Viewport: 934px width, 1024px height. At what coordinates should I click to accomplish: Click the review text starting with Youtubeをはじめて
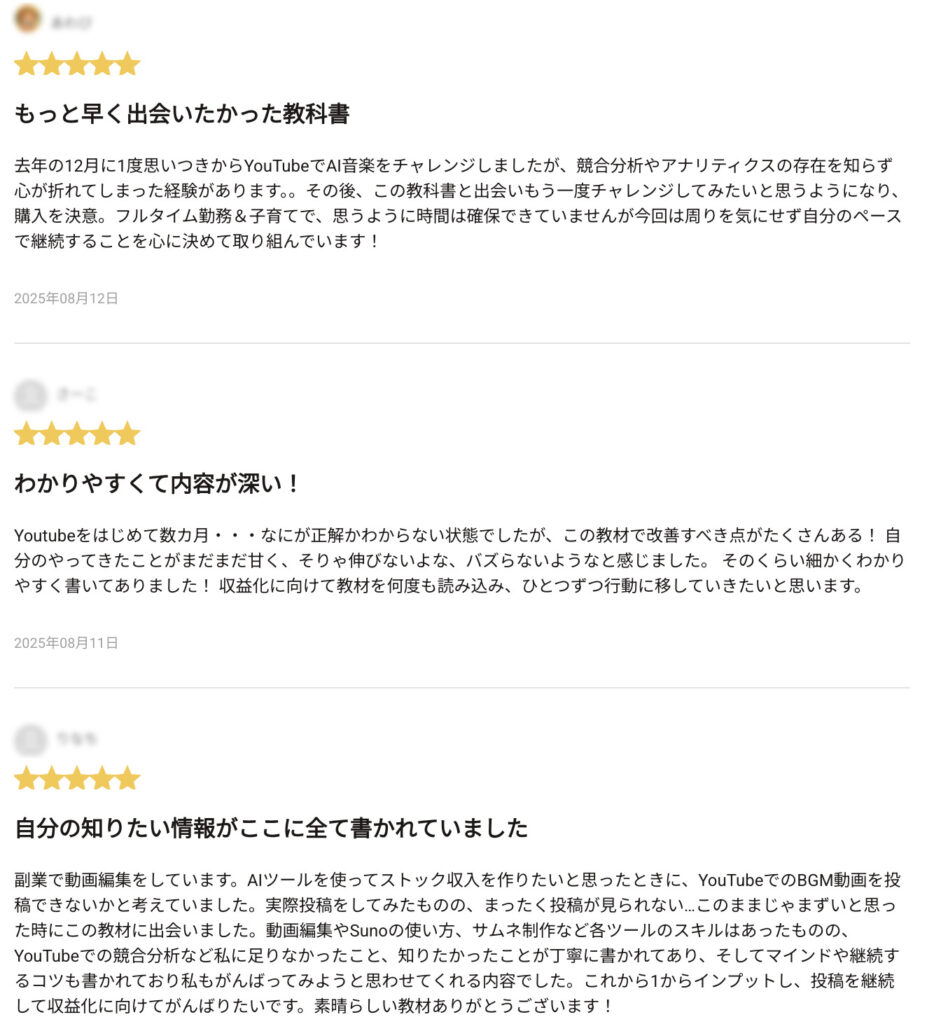(x=459, y=560)
